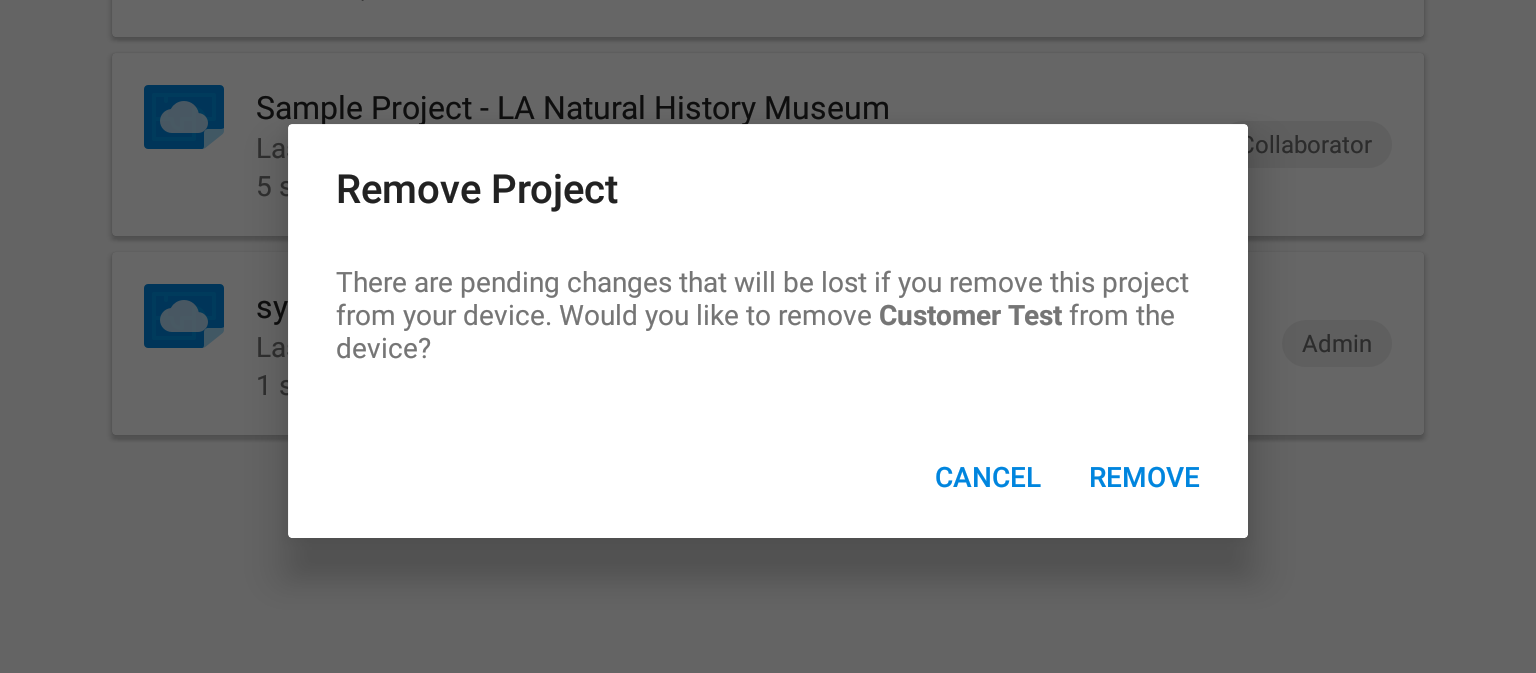The image size is (1536, 673).
Task: Click the "La" subtitle text under Sample Project title
Action: pyautogui.click(x=272, y=148)
